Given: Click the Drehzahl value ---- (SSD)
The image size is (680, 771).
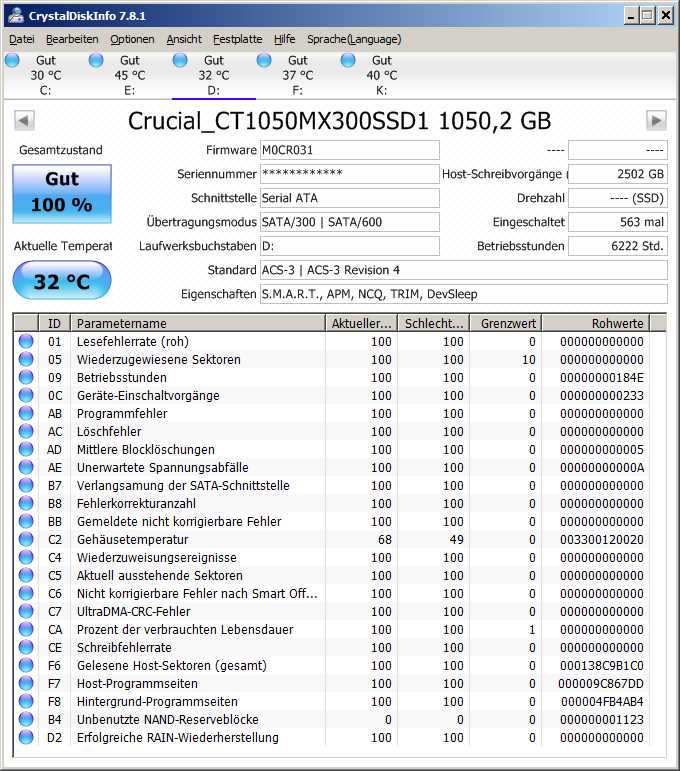Looking at the screenshot, I should (x=618, y=198).
